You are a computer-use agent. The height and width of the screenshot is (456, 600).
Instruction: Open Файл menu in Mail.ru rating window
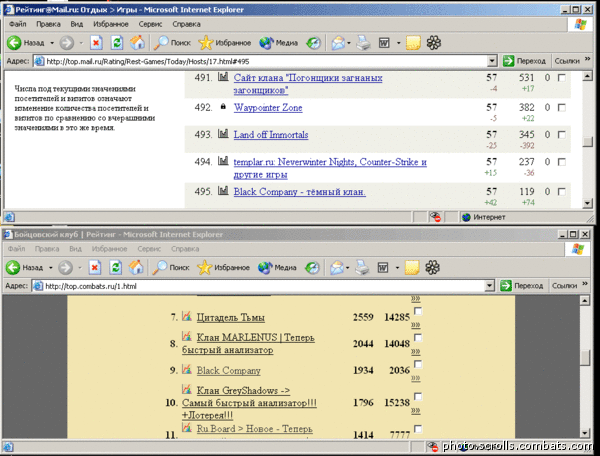18,24
